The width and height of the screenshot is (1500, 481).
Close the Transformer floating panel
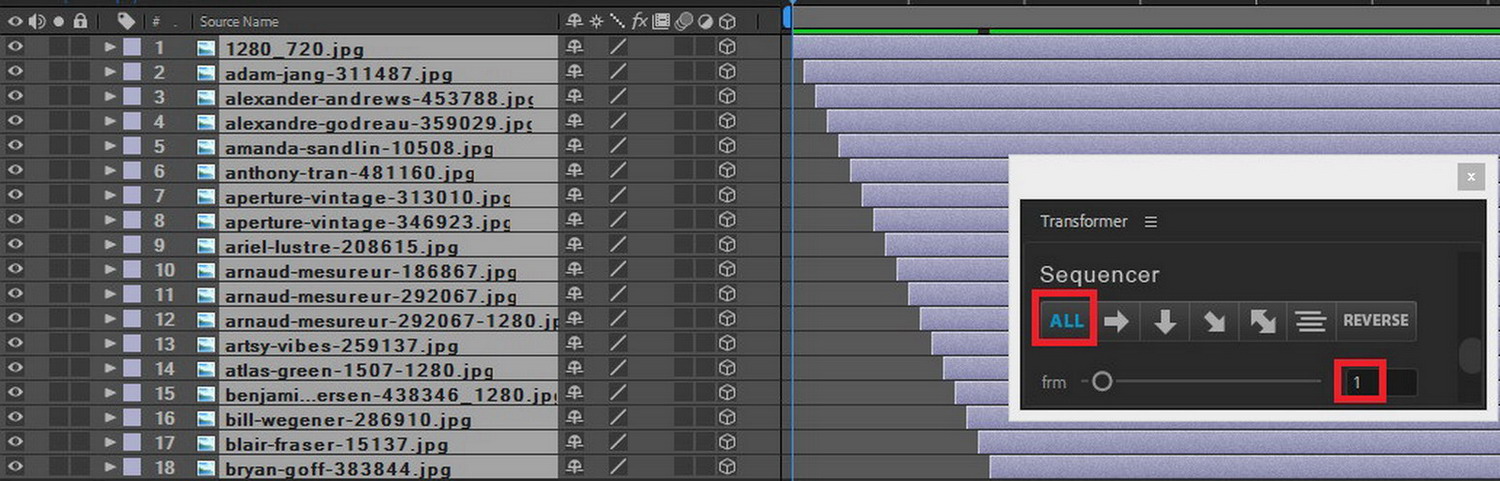click(1470, 177)
